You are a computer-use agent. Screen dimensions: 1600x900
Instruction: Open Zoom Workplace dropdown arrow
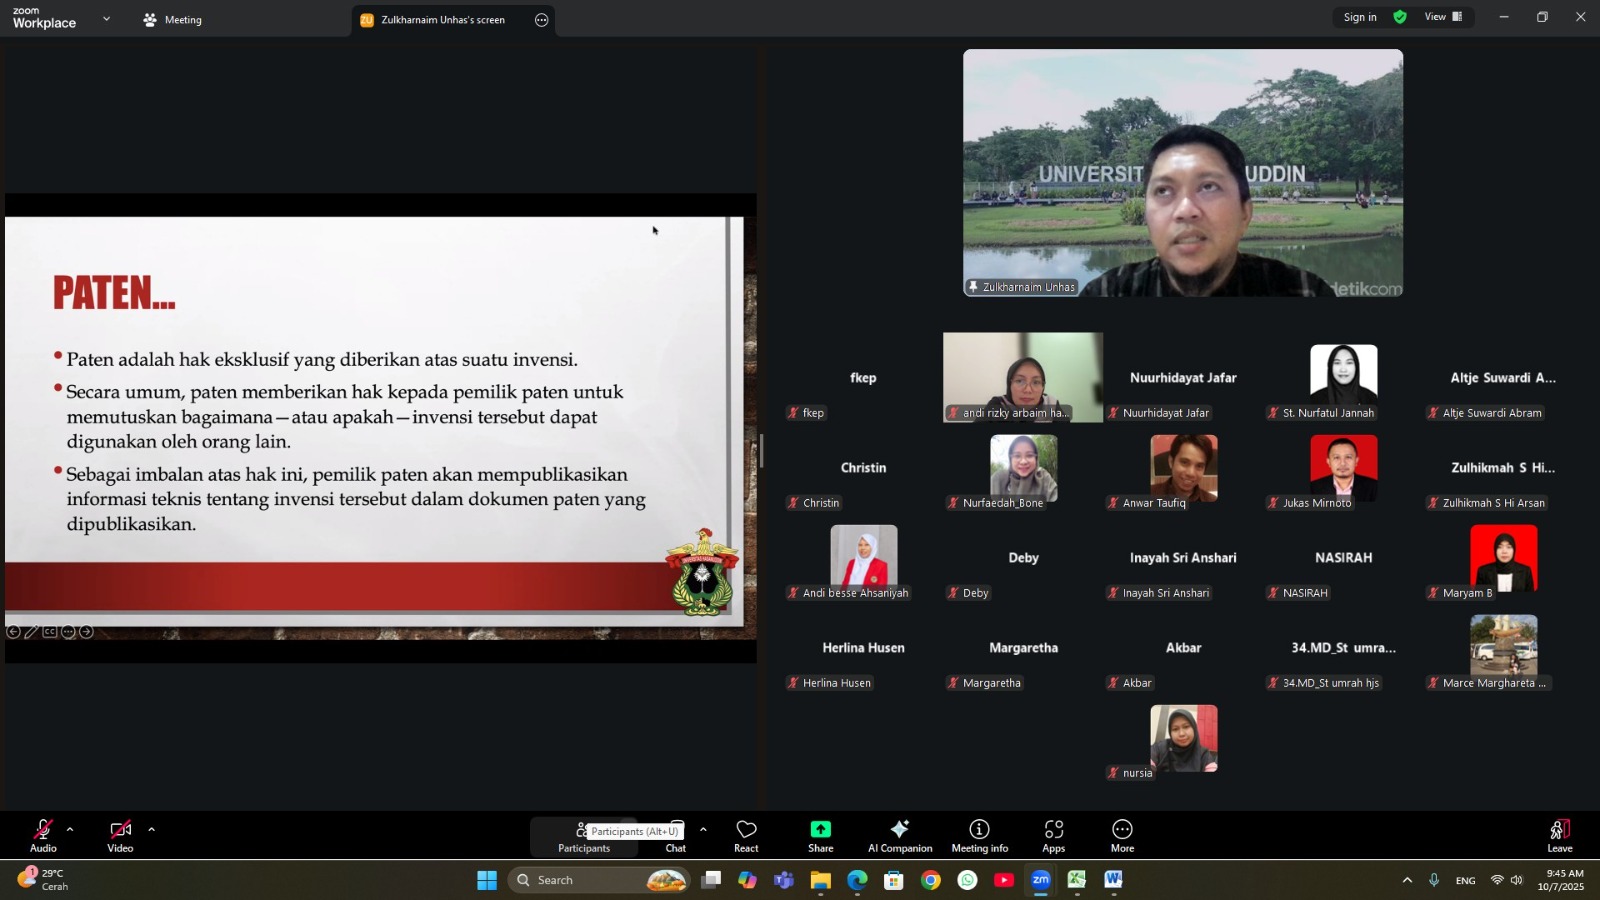coord(106,19)
